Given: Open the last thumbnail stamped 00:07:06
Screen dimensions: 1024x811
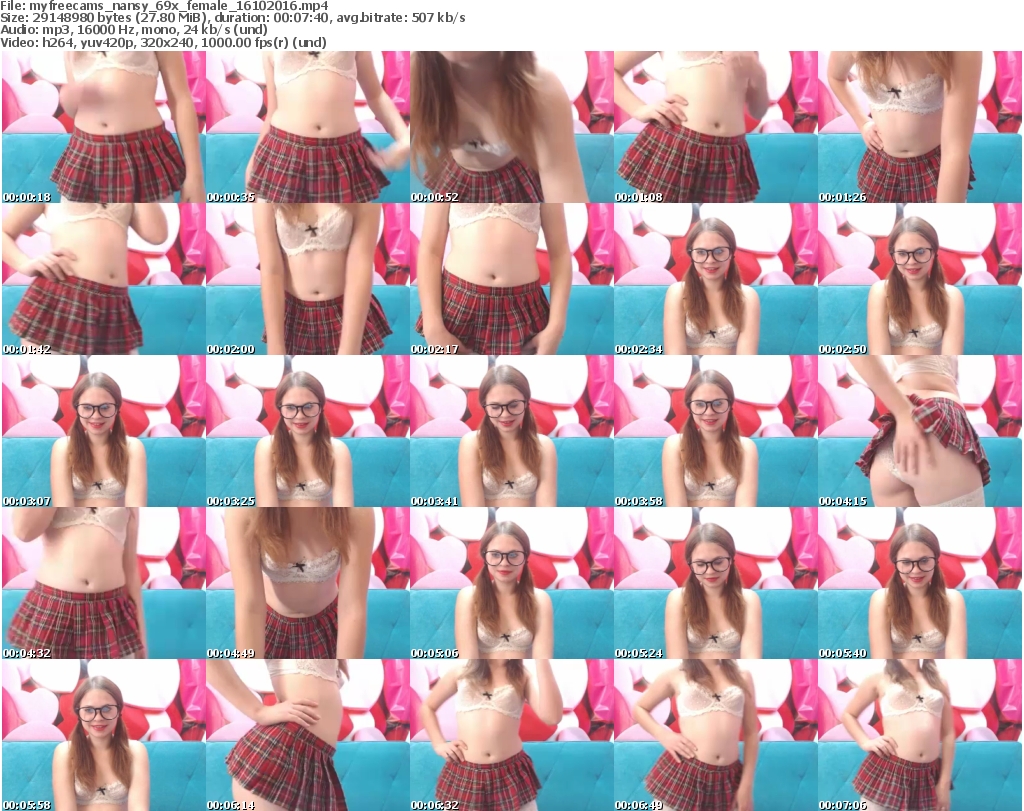Looking at the screenshot, I should [920, 735].
